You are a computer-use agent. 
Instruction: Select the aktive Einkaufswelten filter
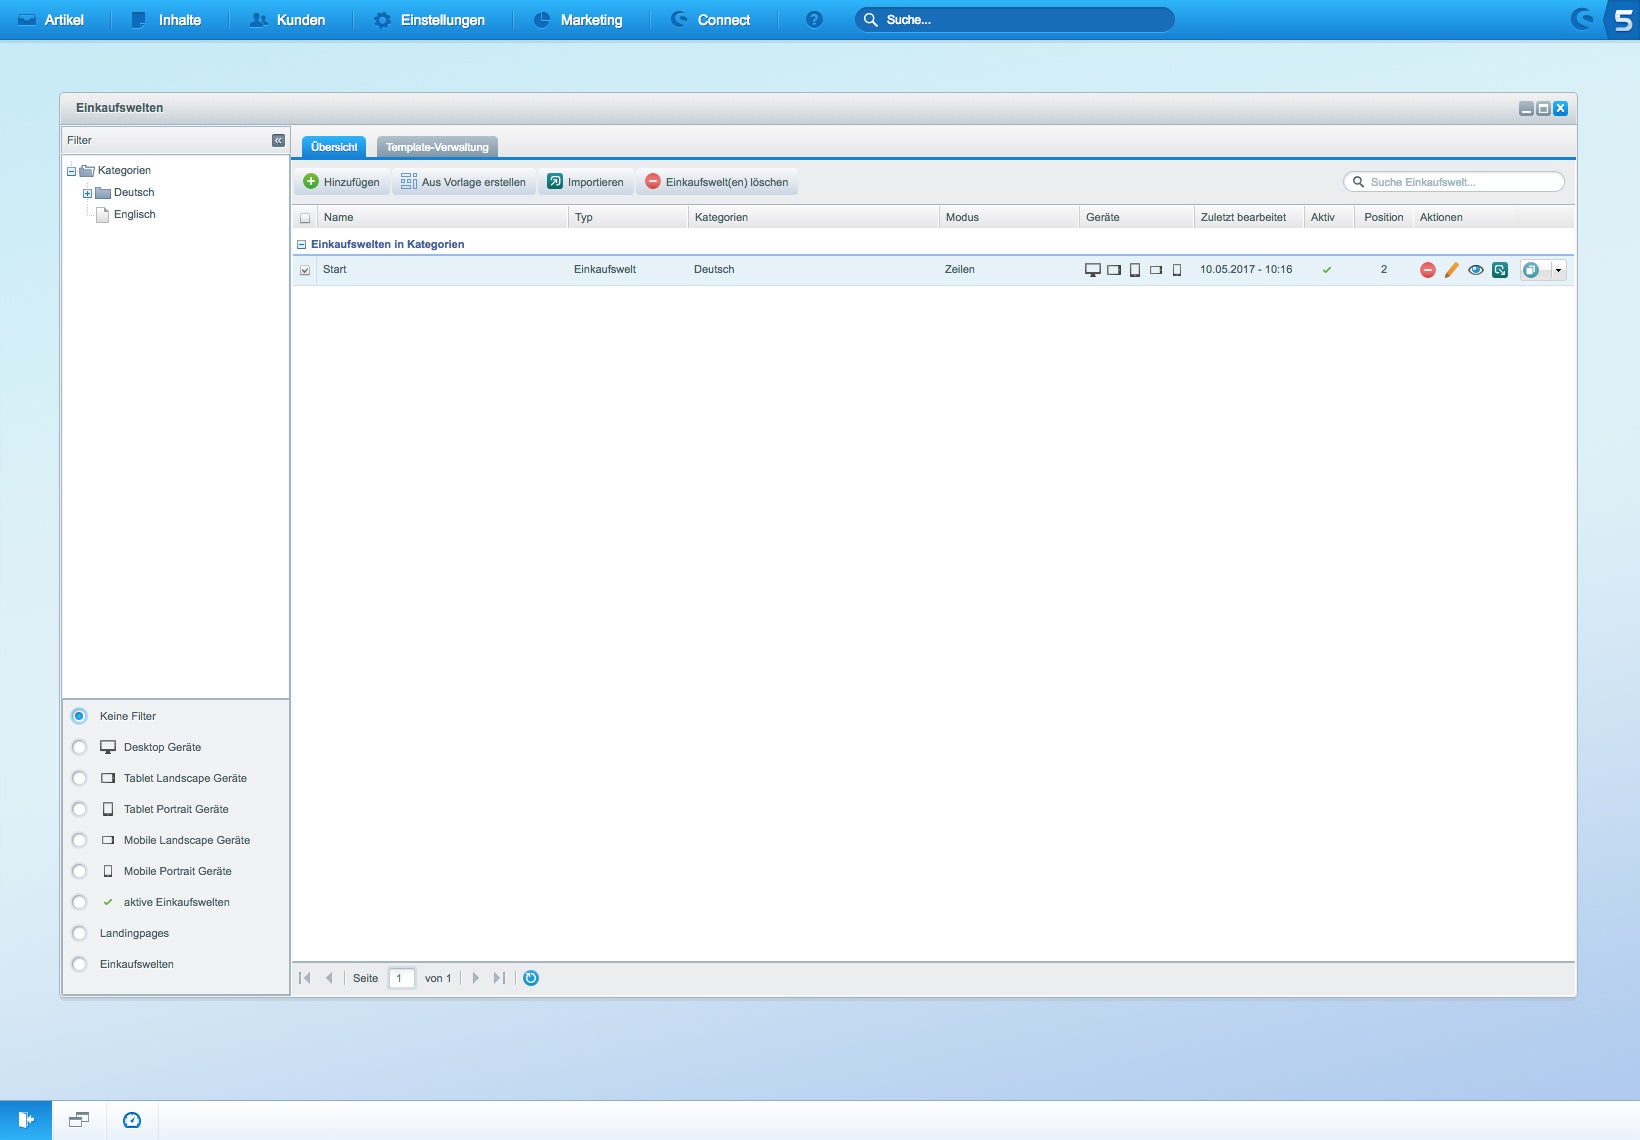click(x=79, y=902)
